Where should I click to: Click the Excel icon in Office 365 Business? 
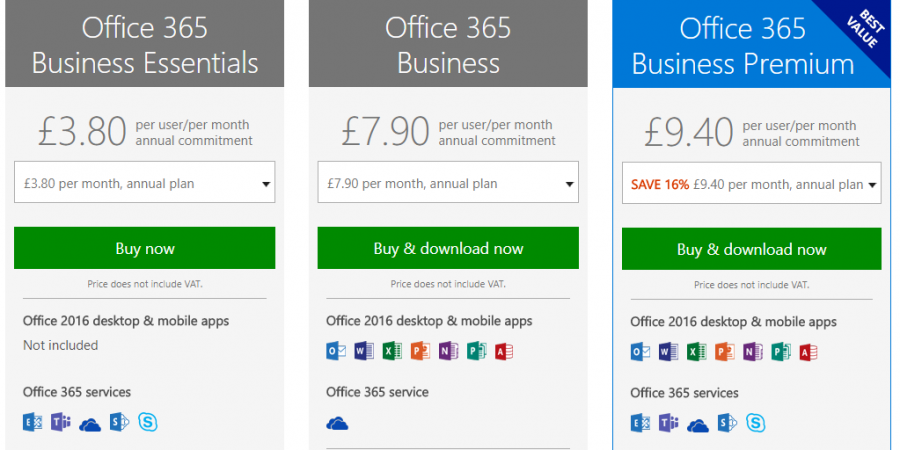(392, 351)
